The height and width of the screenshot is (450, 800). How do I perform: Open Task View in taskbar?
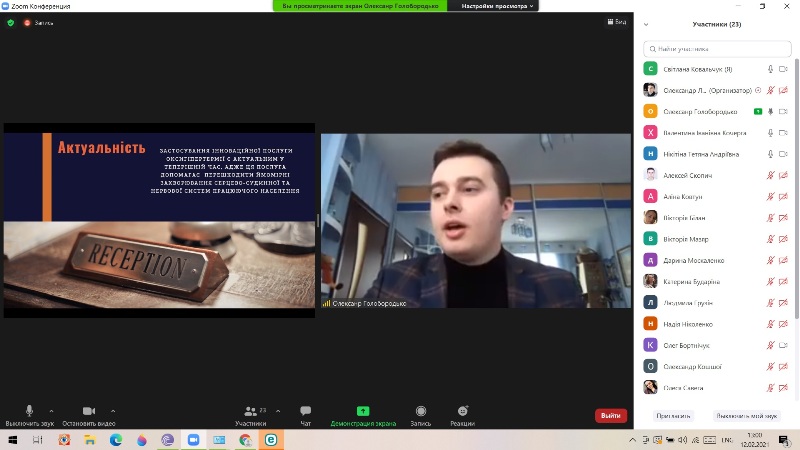click(x=38, y=440)
